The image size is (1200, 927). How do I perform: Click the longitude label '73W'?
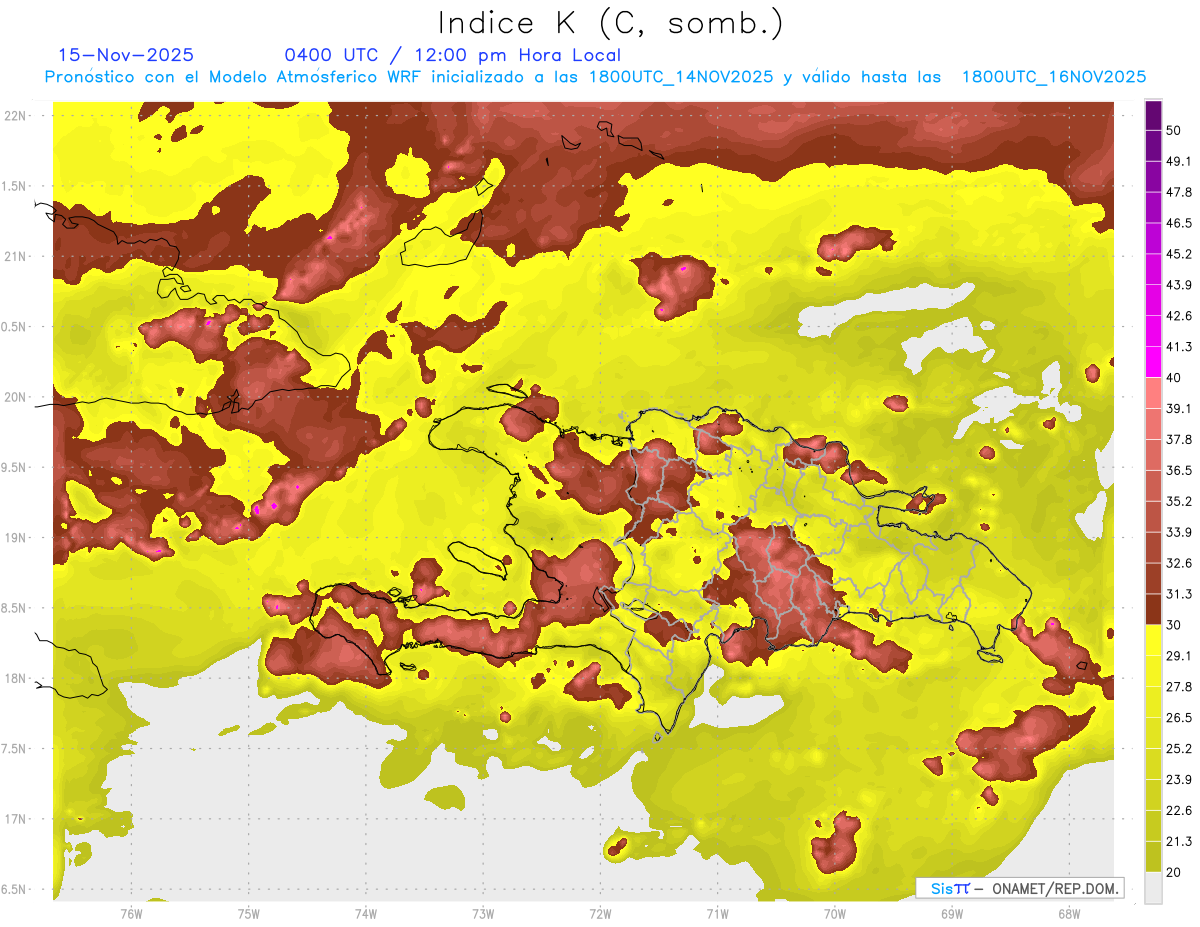483,914
